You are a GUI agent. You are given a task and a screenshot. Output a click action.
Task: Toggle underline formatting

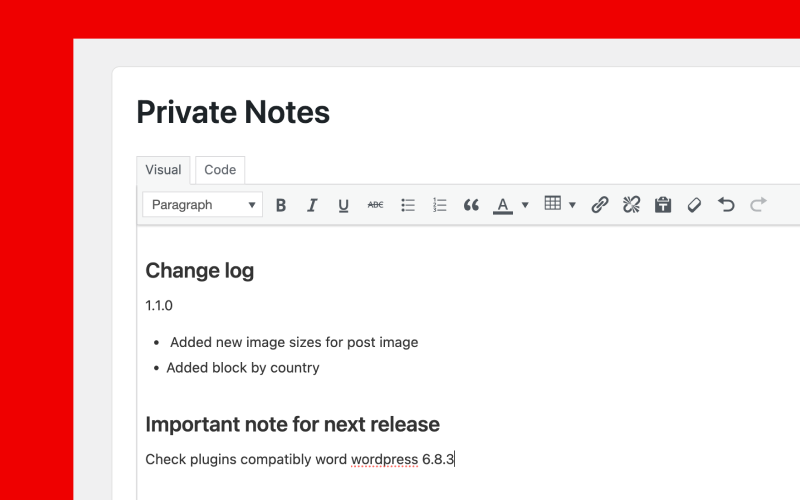(343, 205)
